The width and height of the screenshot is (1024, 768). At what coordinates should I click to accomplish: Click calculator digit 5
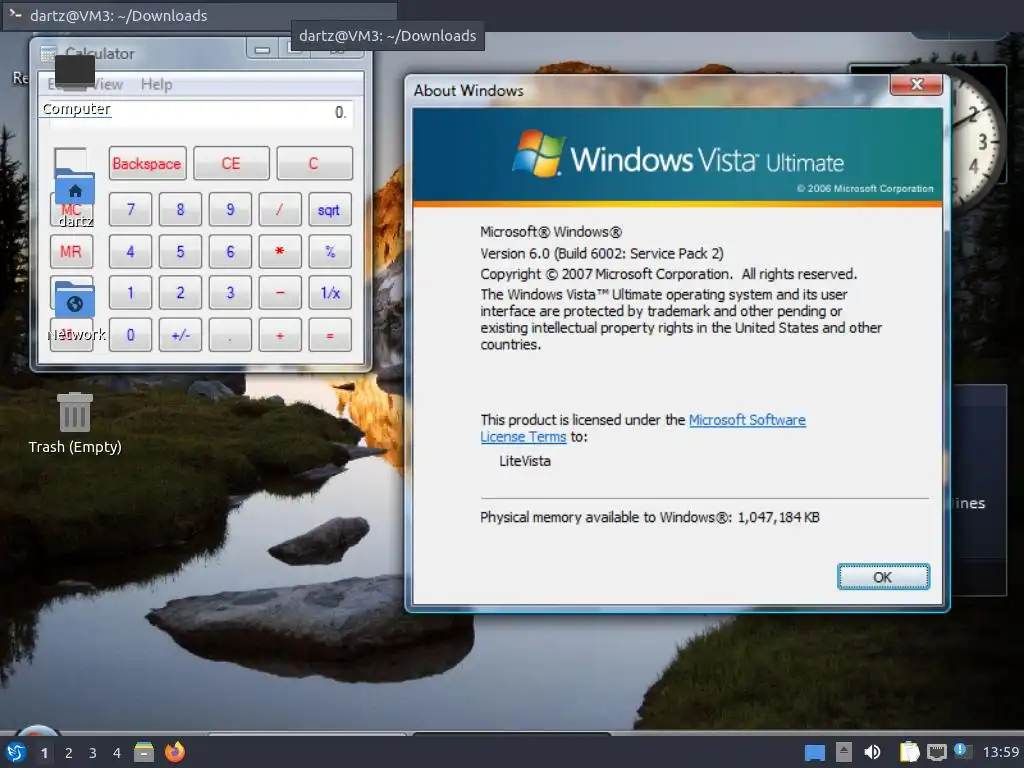click(180, 251)
